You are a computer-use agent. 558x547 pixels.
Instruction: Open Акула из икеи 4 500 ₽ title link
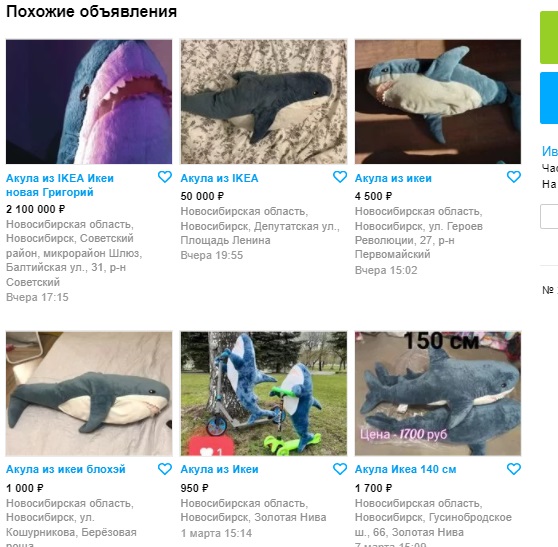click(393, 178)
